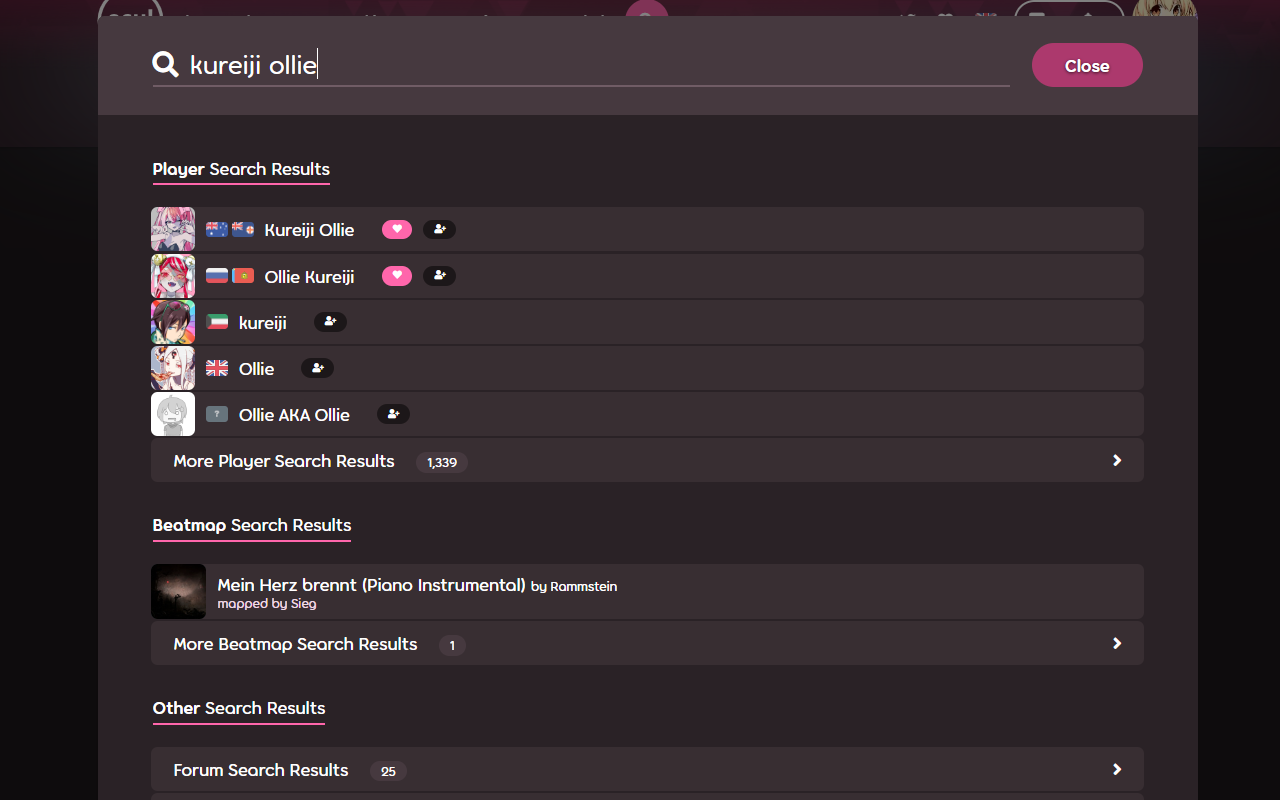This screenshot has height=800, width=1280.
Task: Open Australian flag icon beside Kureiji Ollie
Action: (217, 229)
